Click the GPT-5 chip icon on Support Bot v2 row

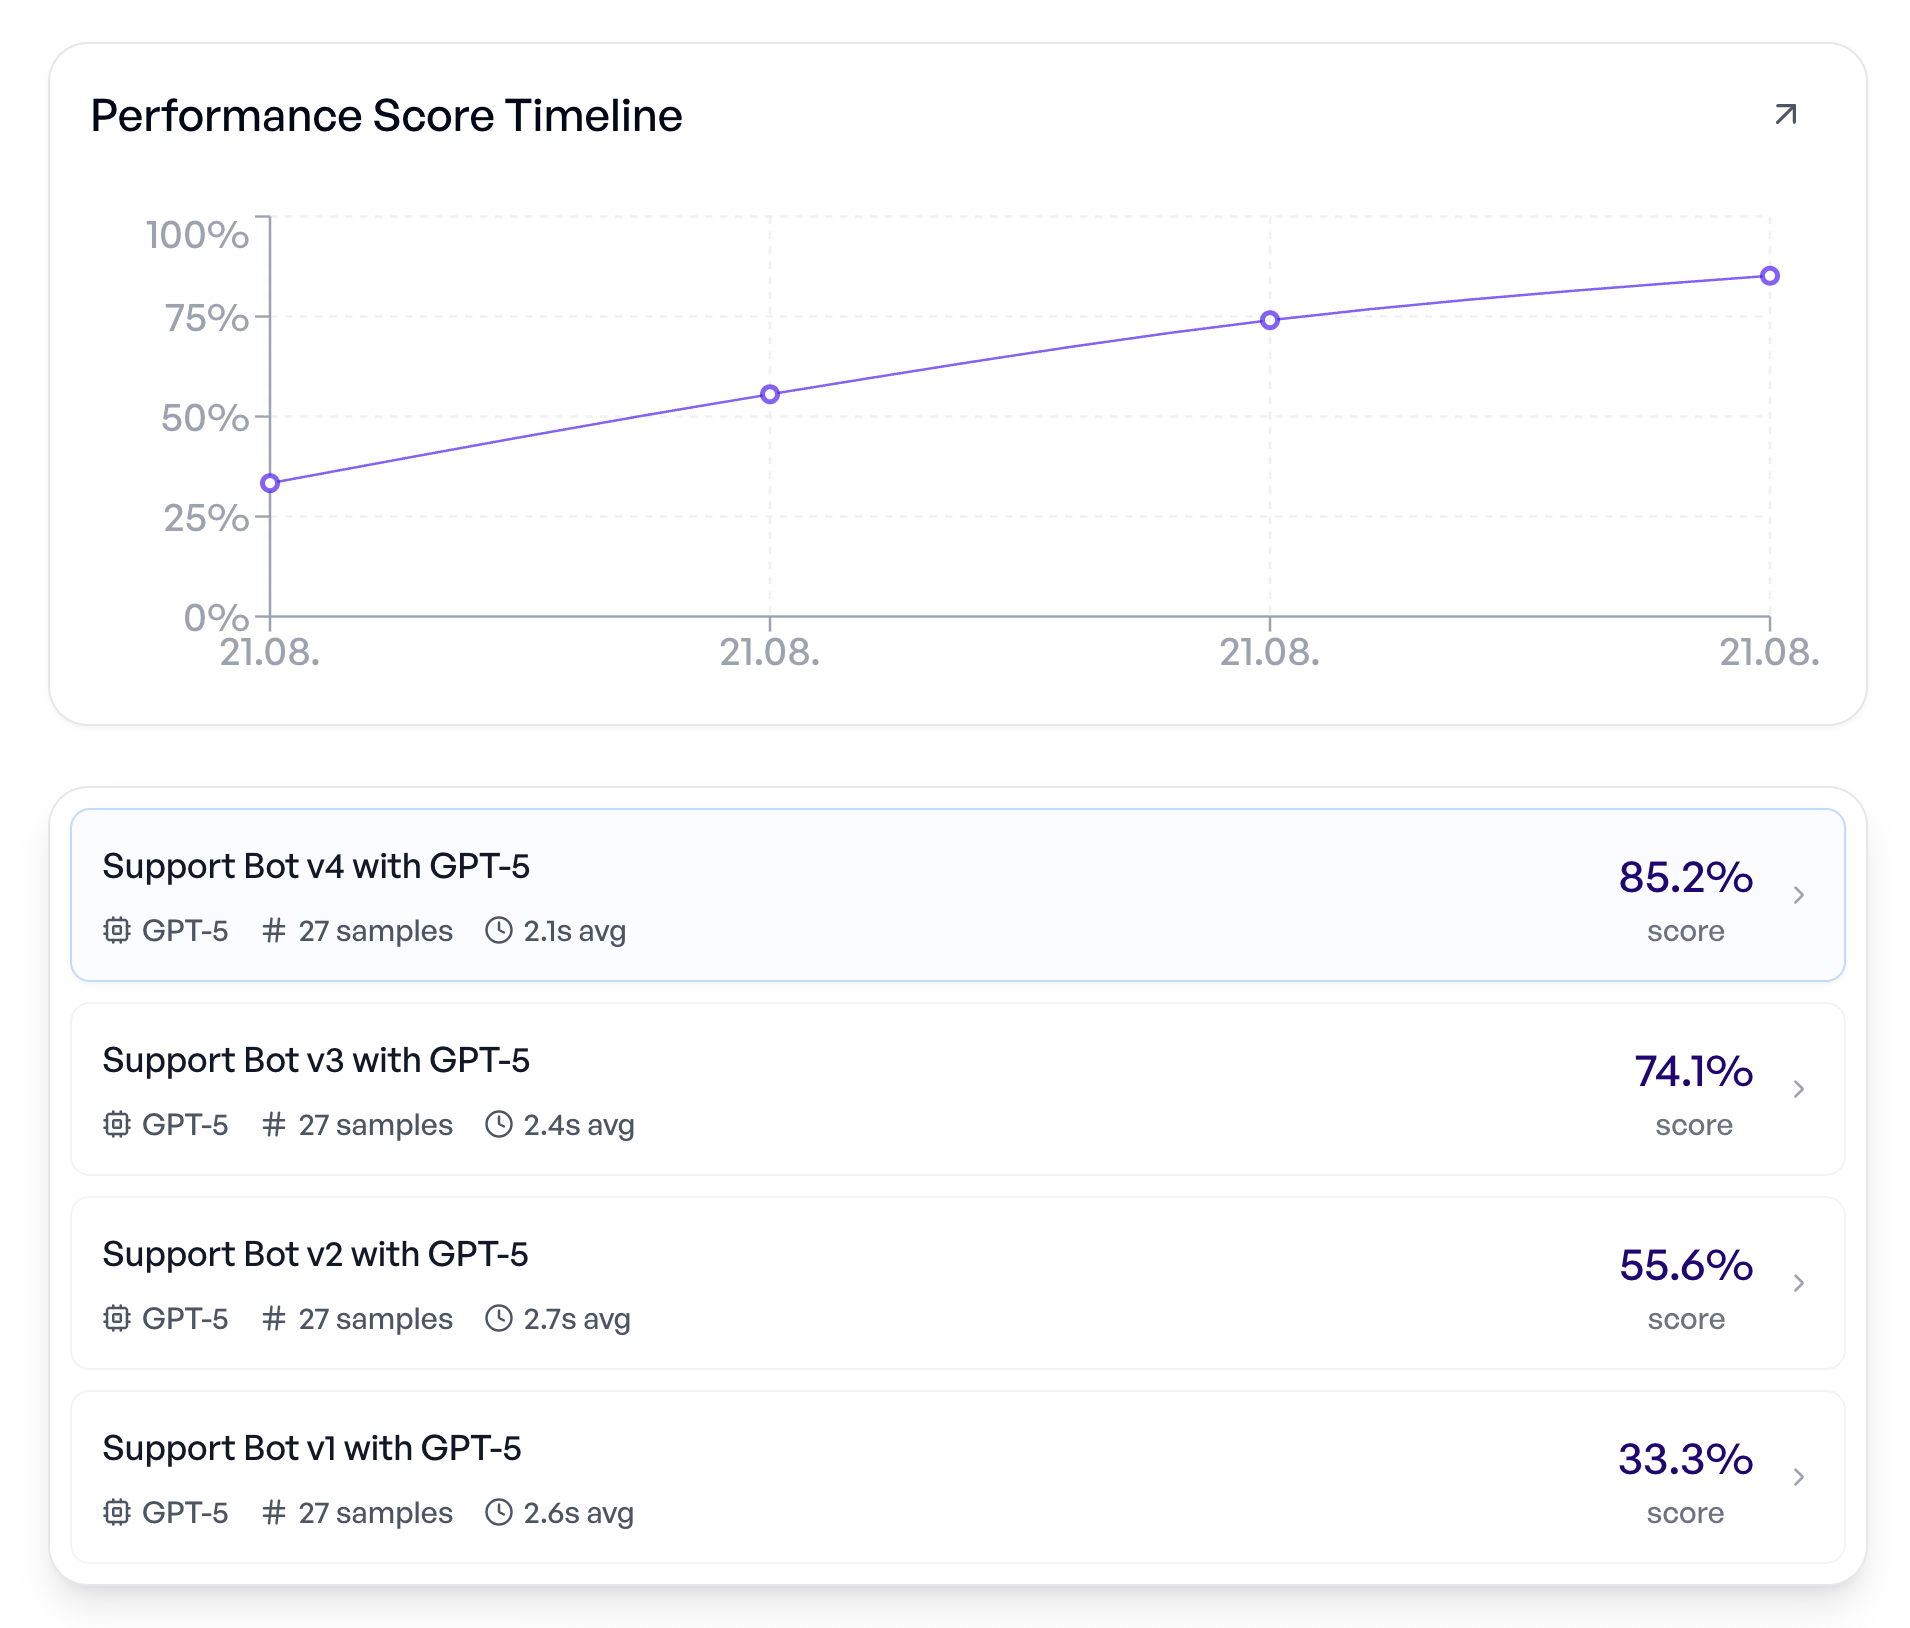point(117,1319)
